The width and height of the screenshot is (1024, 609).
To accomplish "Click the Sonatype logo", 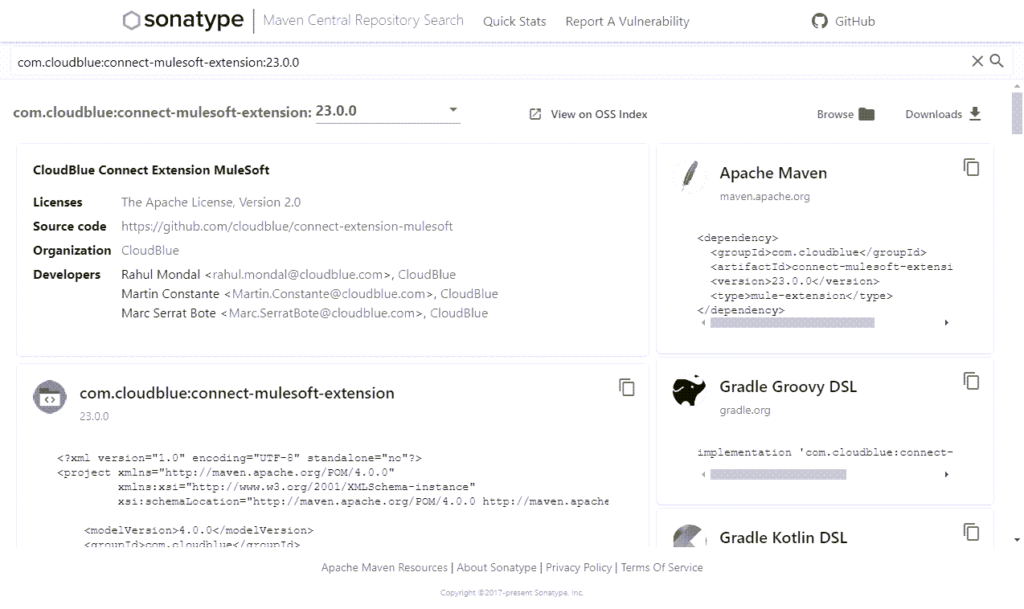I will point(183,20).
